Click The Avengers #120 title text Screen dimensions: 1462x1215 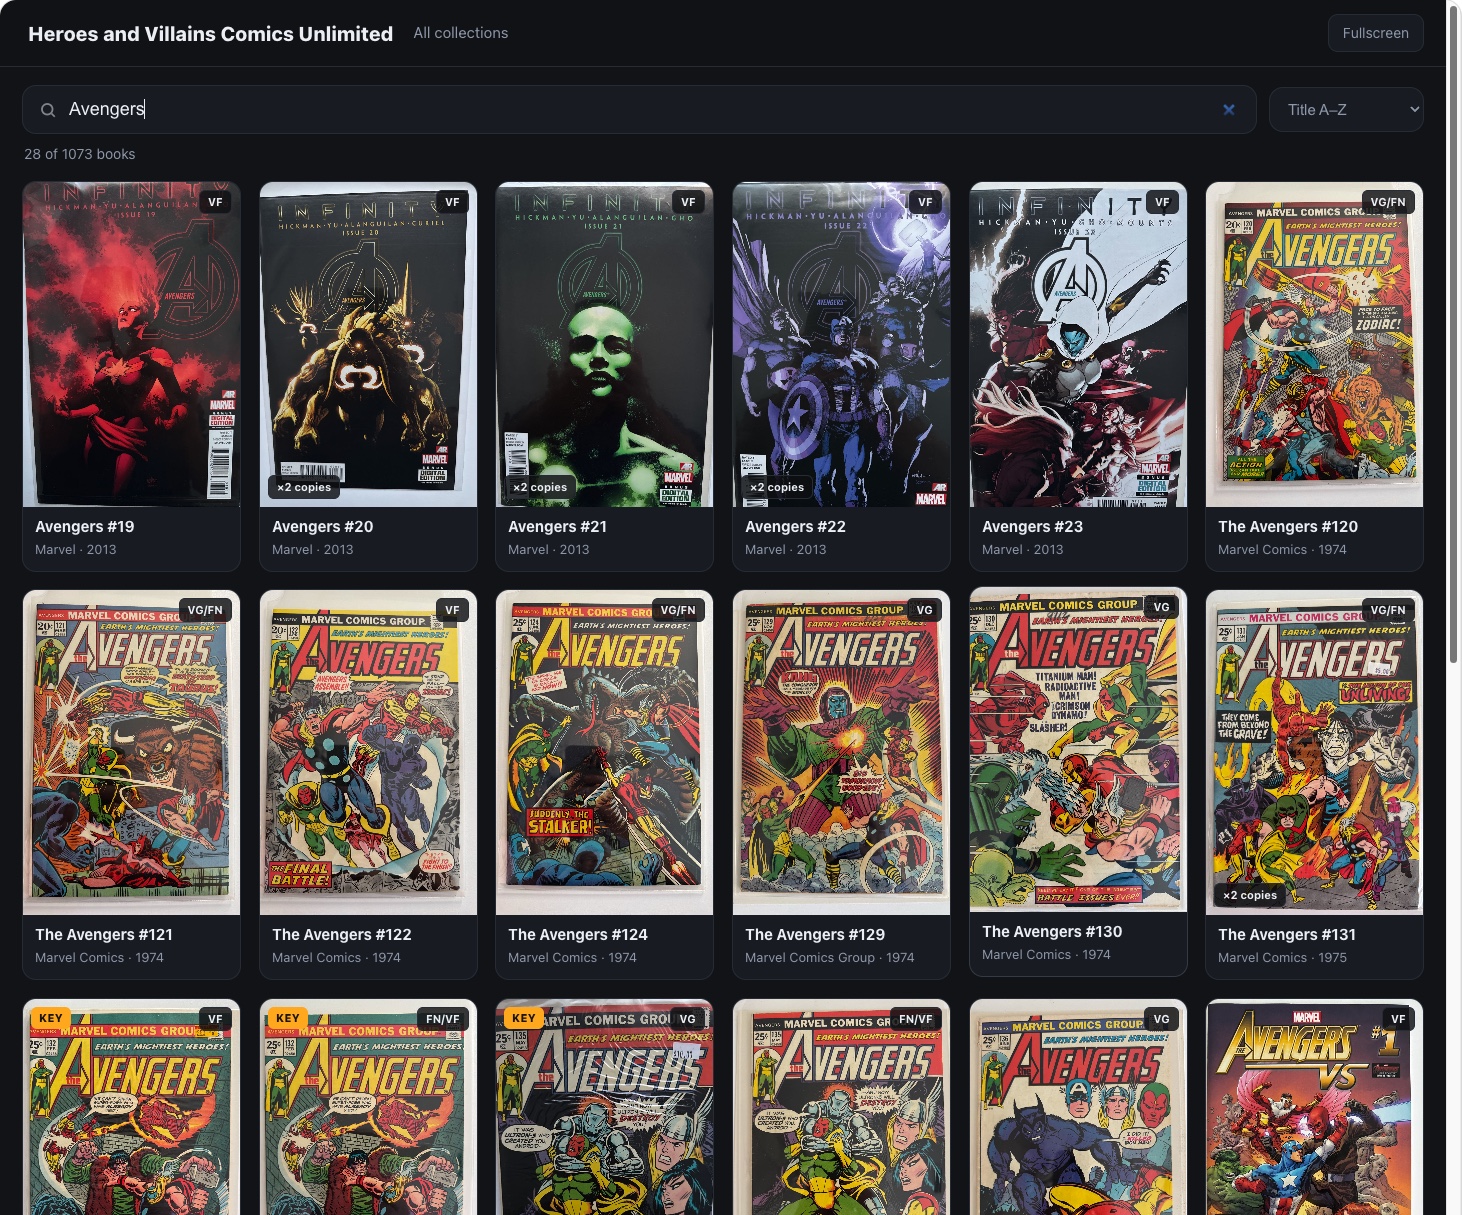[1288, 527]
